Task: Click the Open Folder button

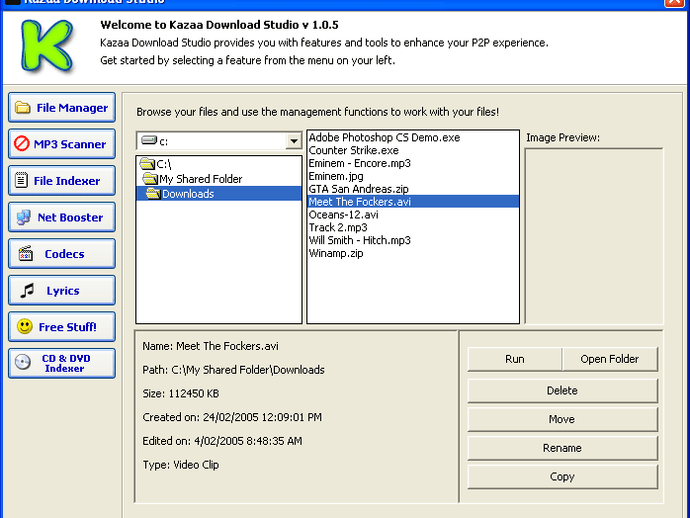Action: tap(609, 359)
